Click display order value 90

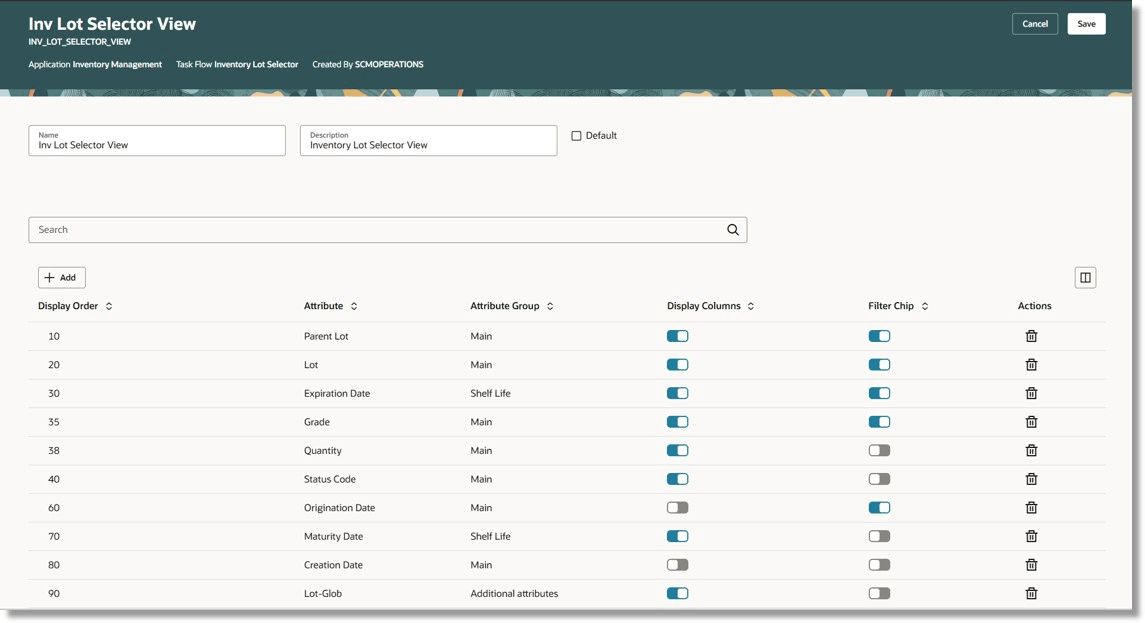tap(54, 593)
